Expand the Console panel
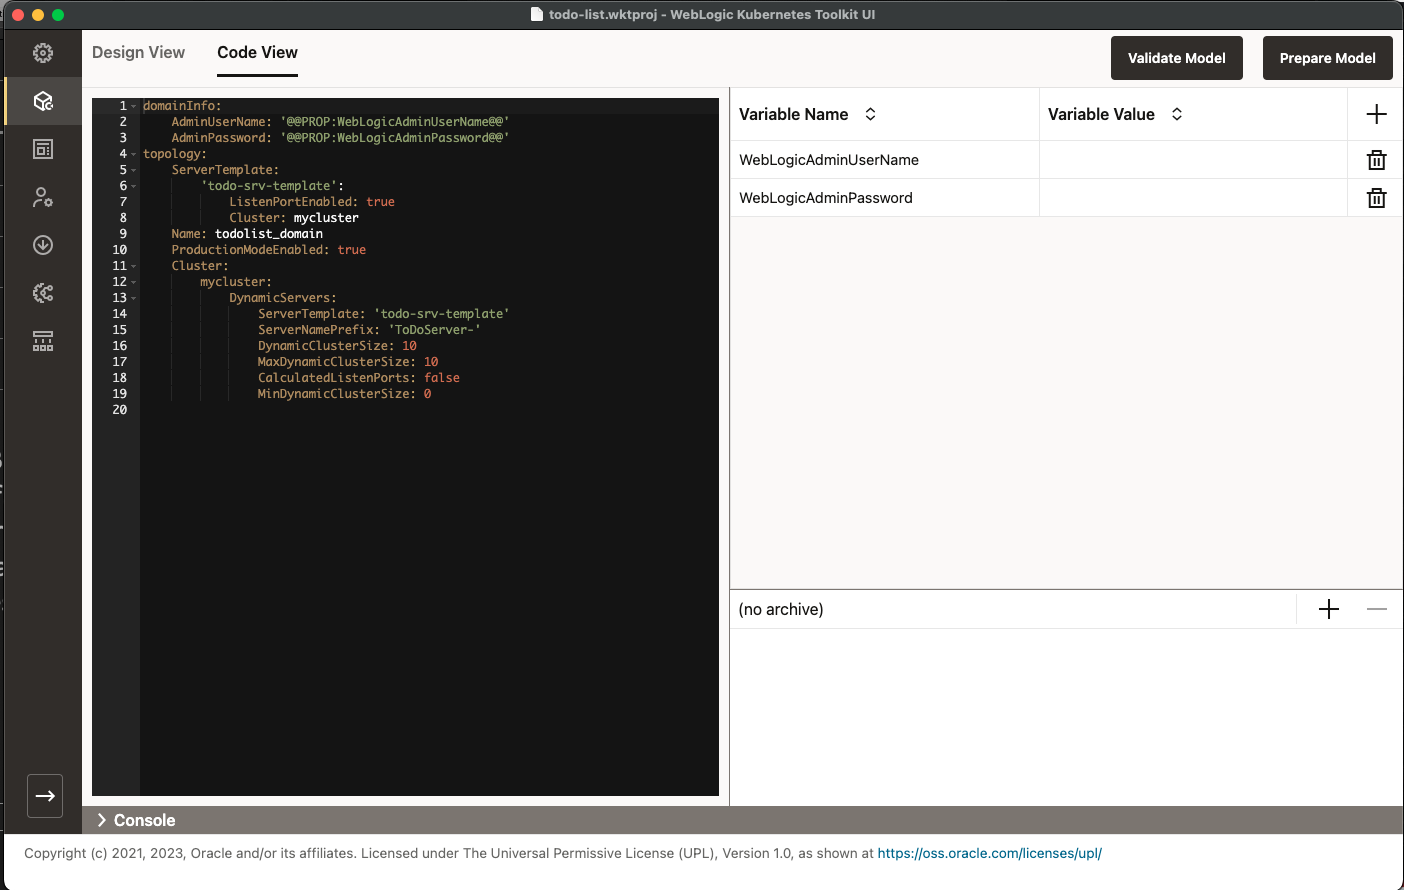1404x890 pixels. point(101,820)
